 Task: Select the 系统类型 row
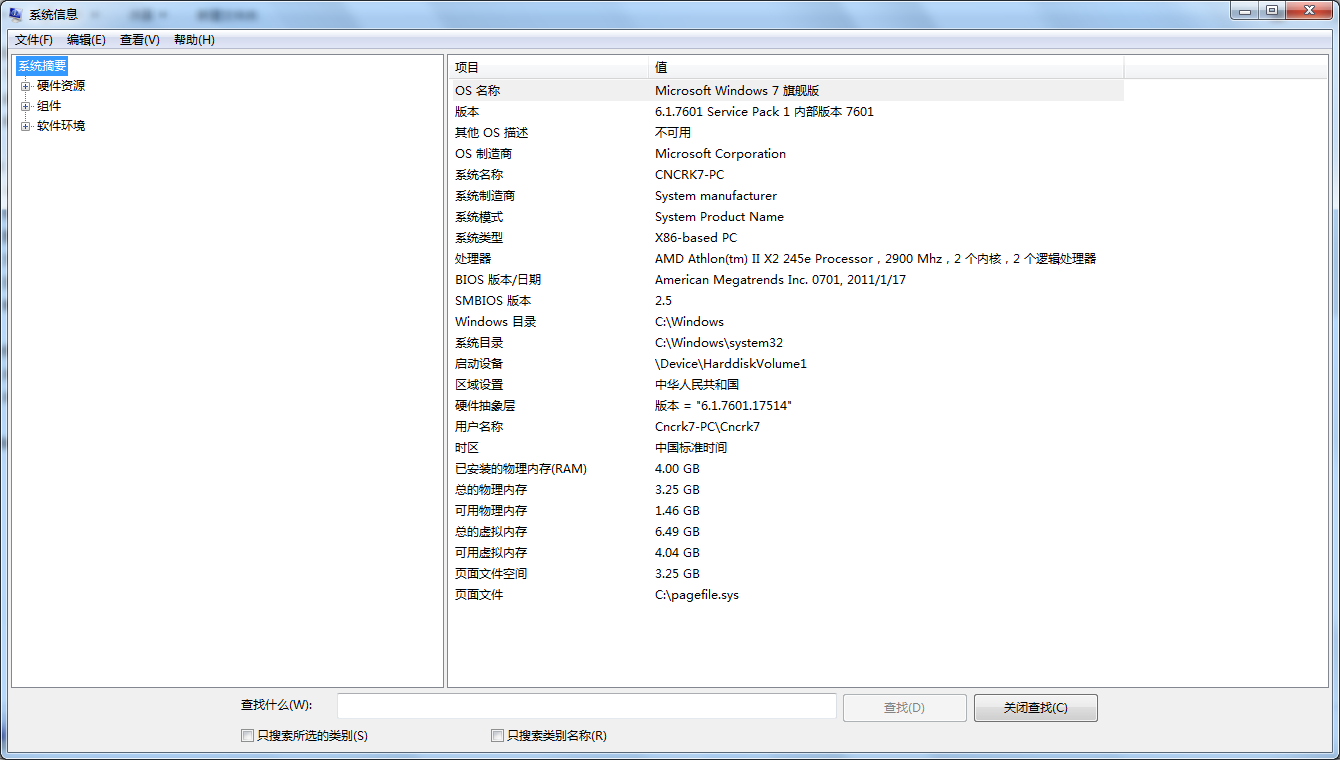pyautogui.click(x=786, y=238)
